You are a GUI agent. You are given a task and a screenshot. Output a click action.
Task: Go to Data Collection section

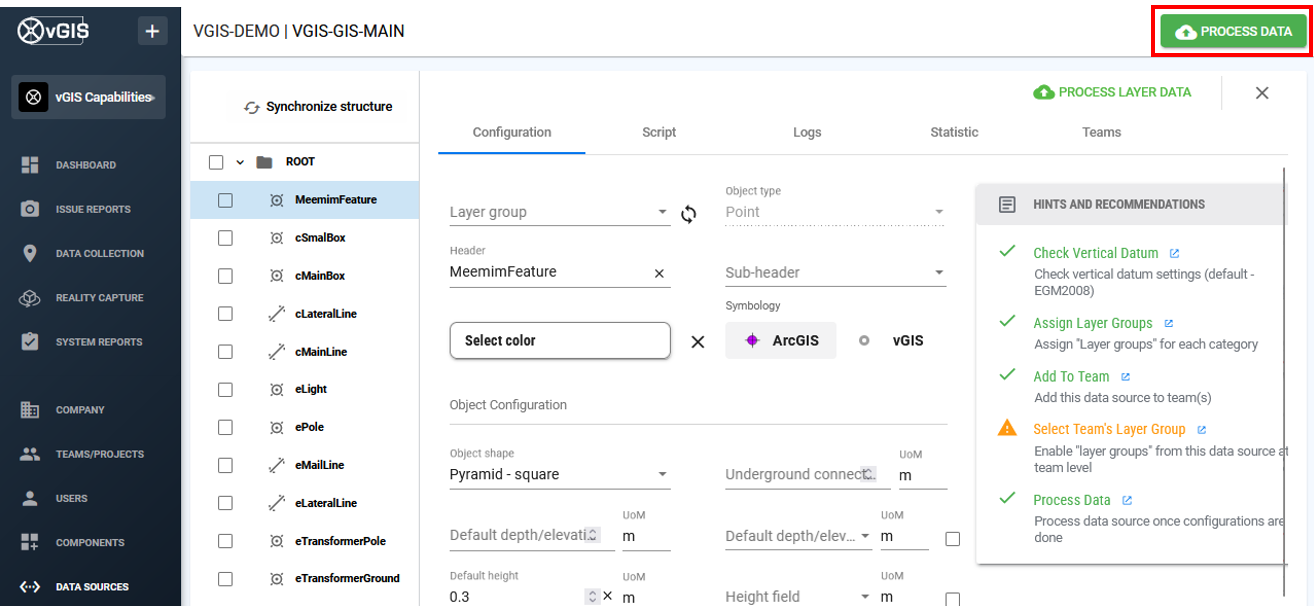click(x=99, y=253)
